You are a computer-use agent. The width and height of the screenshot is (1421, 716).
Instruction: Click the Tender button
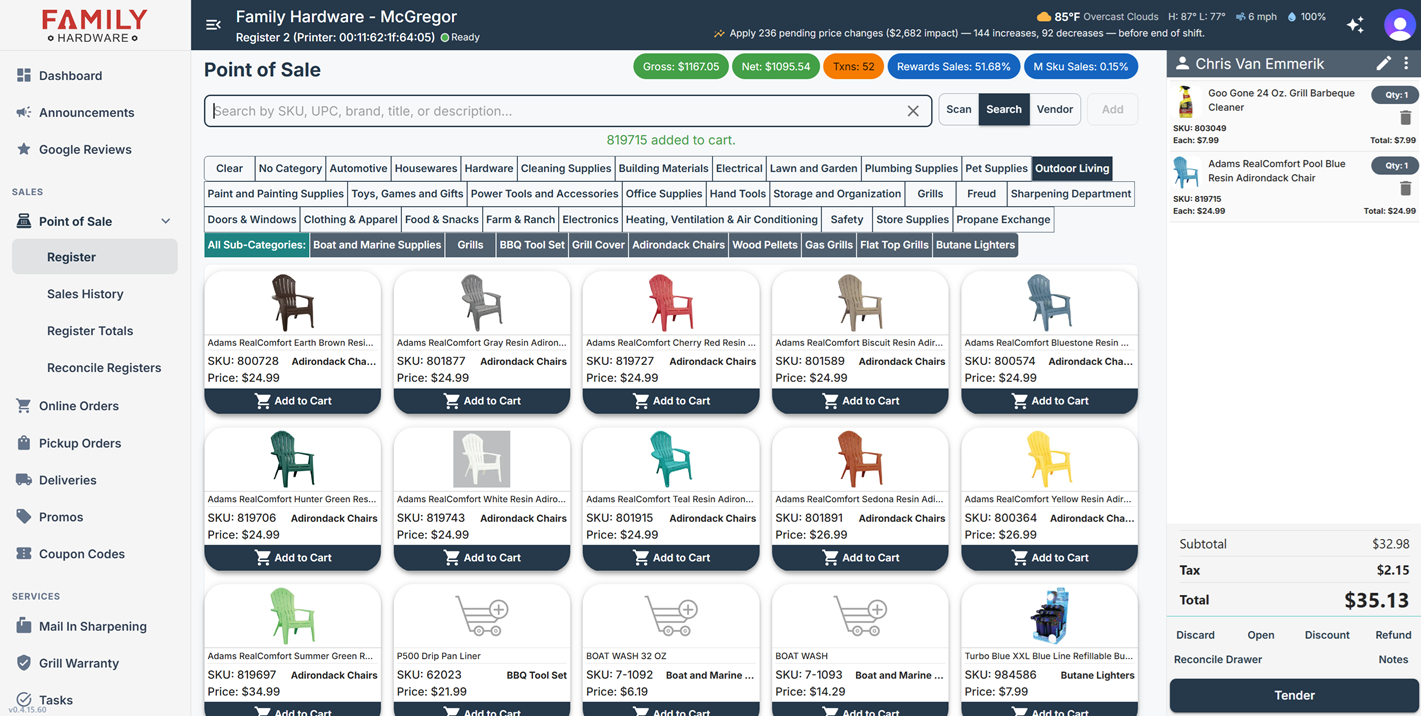(x=1294, y=695)
